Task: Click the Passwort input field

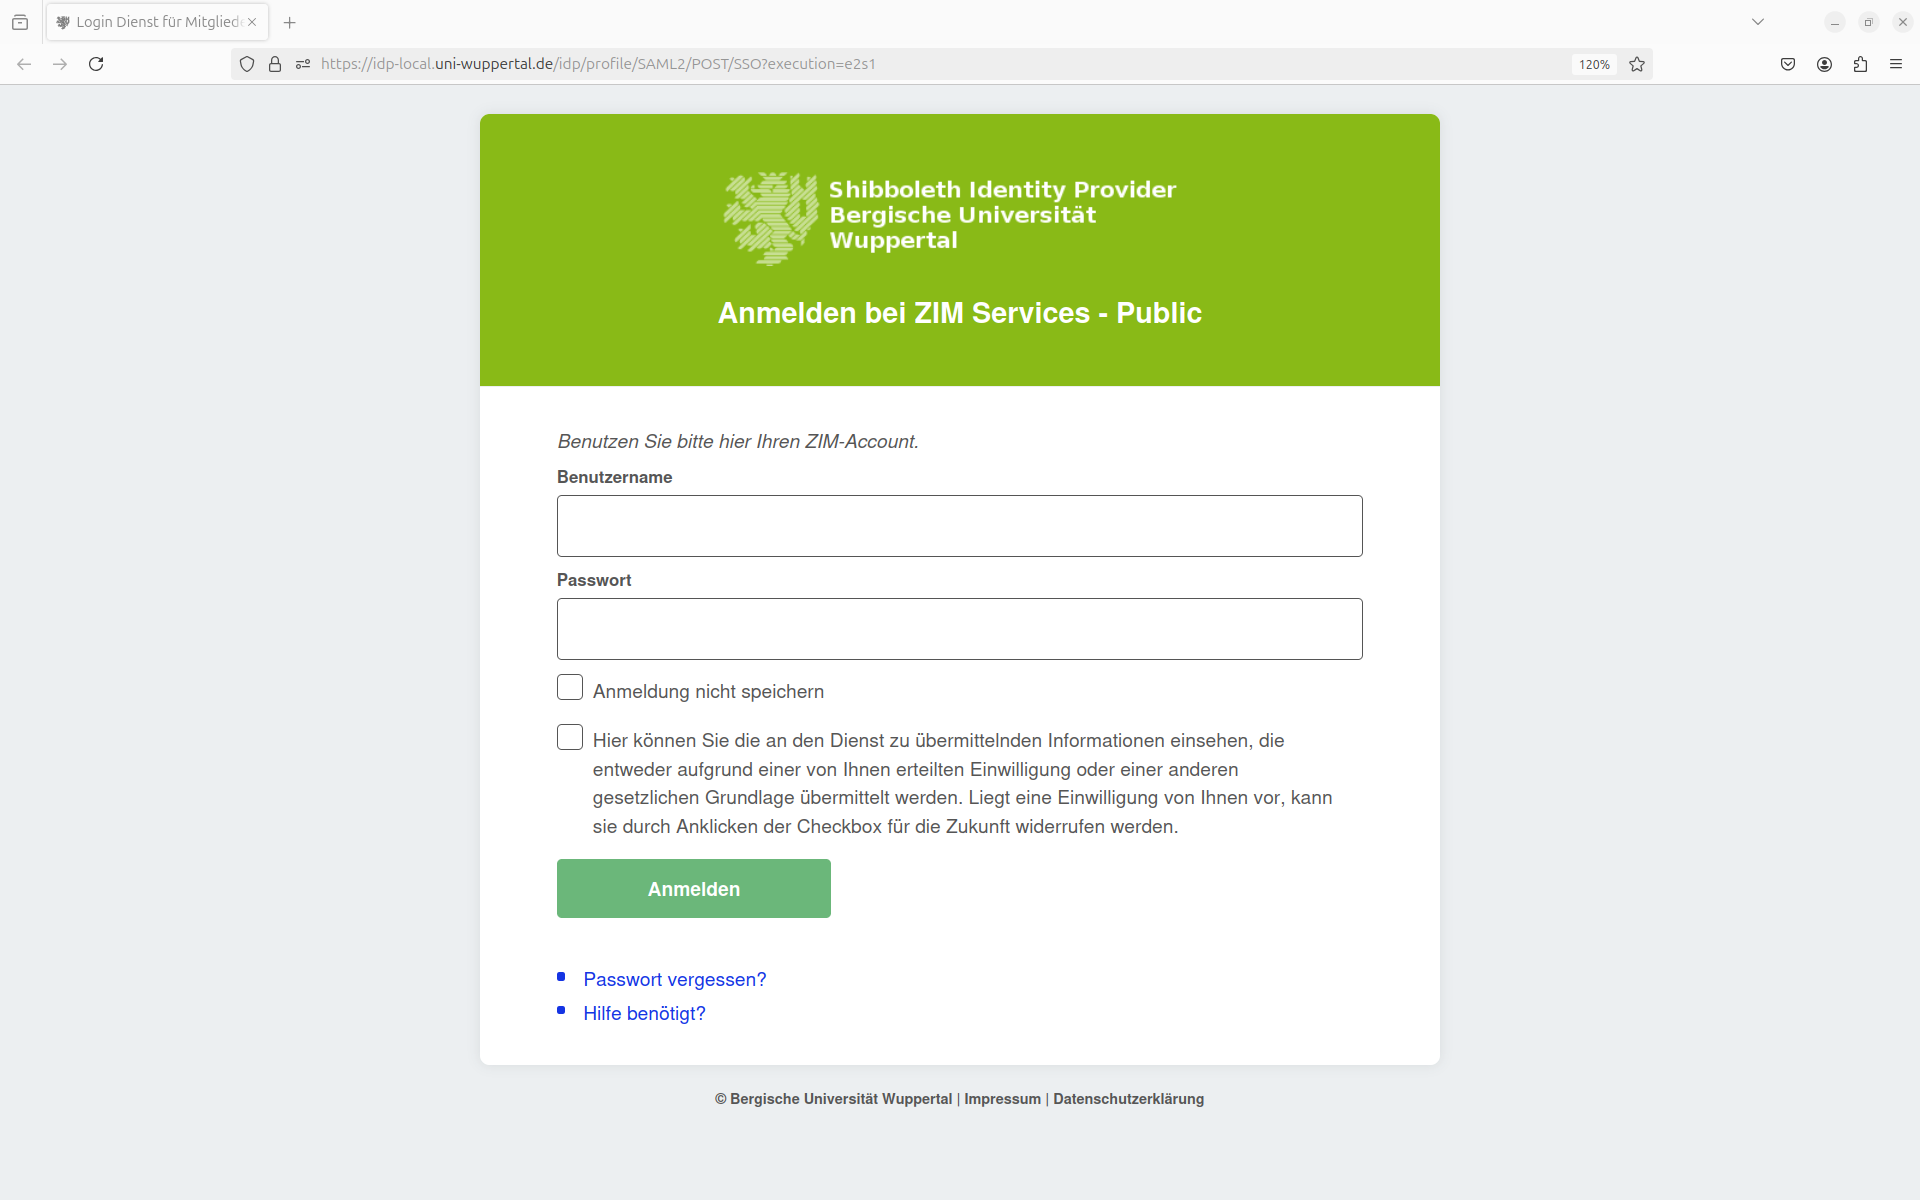Action: pyautogui.click(x=959, y=628)
